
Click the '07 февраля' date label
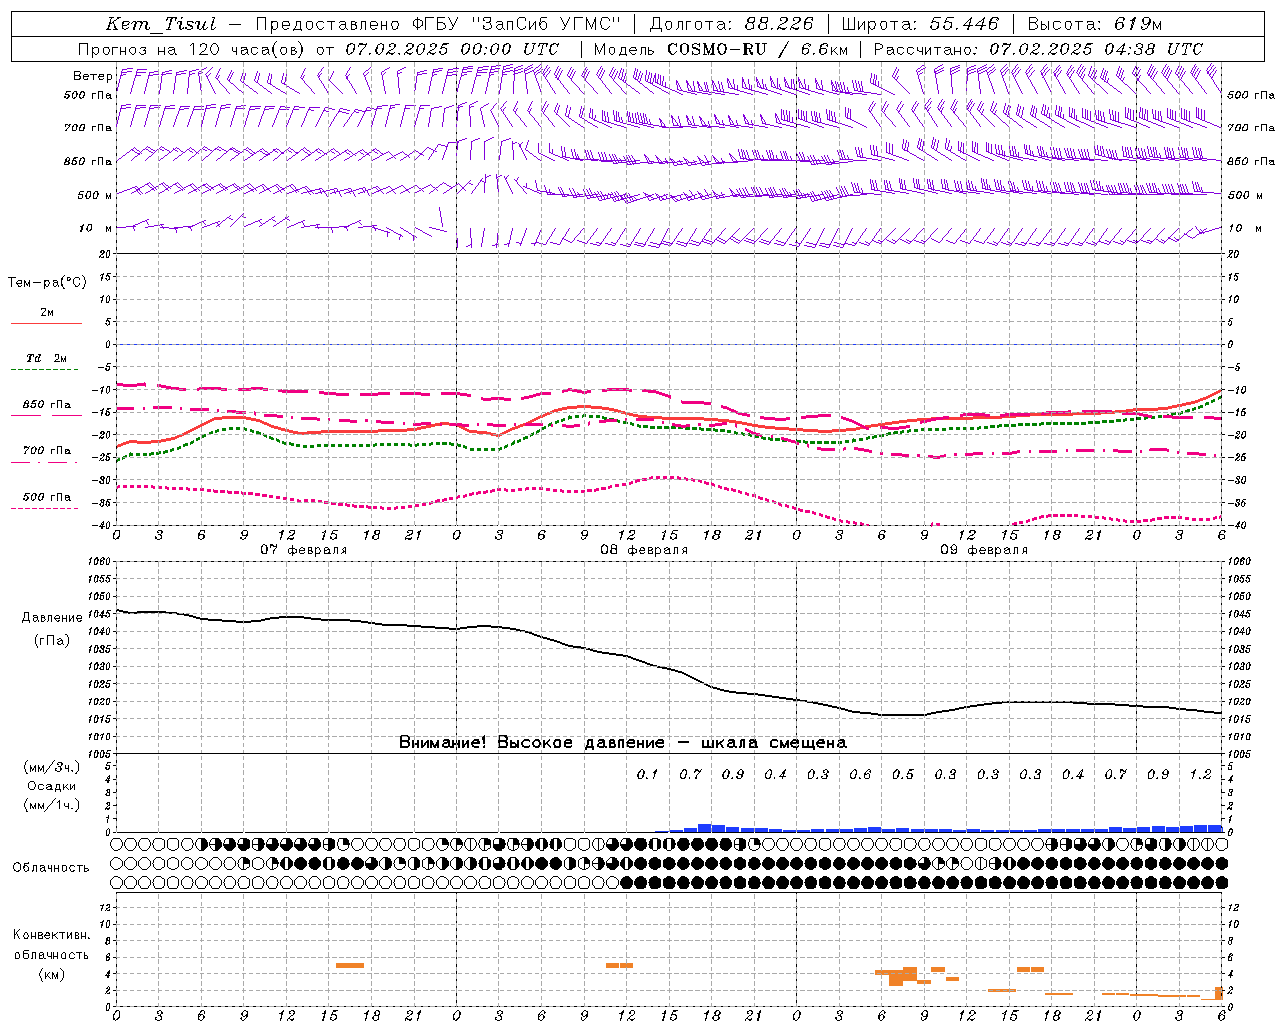pos(304,550)
